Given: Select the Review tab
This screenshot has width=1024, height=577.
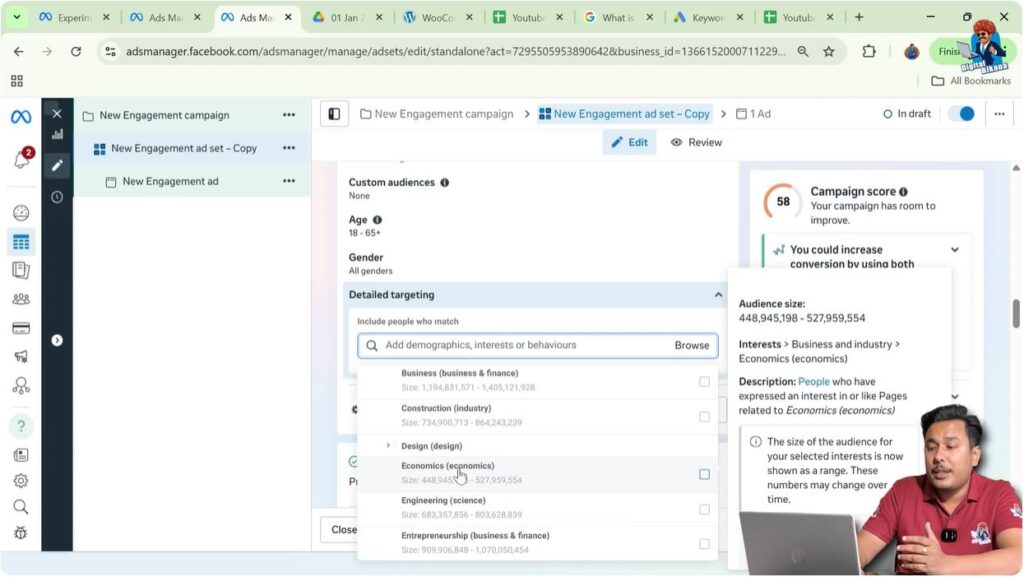Looking at the screenshot, I should coord(696,142).
